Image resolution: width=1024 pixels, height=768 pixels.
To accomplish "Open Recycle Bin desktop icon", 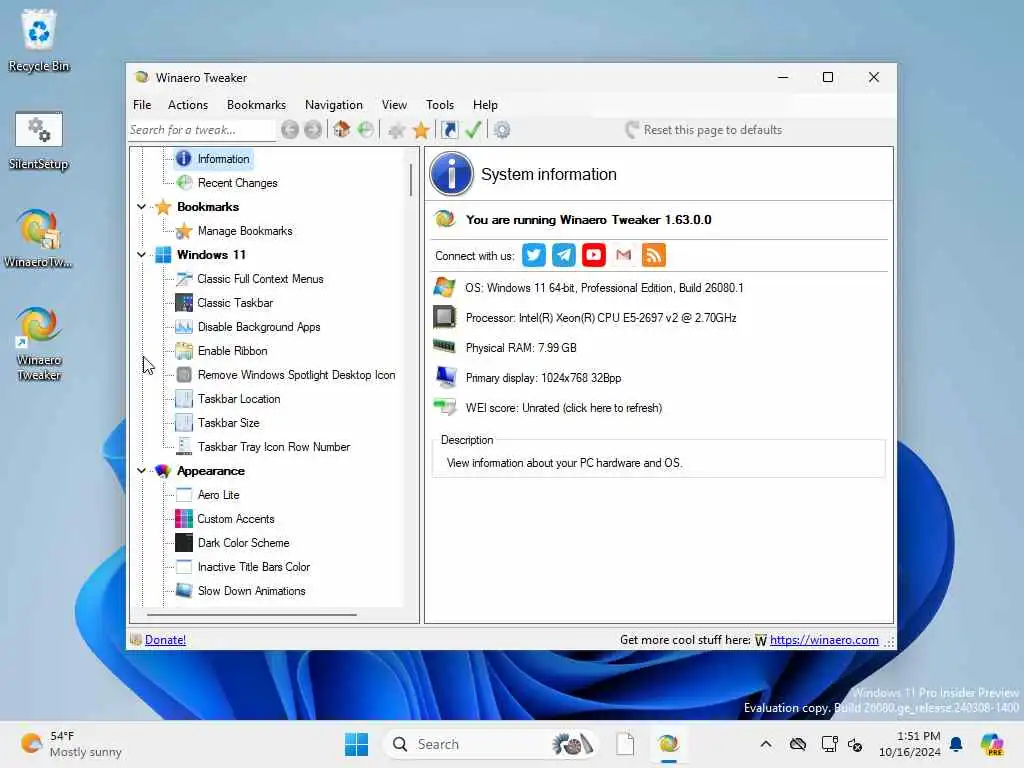I will [39, 40].
